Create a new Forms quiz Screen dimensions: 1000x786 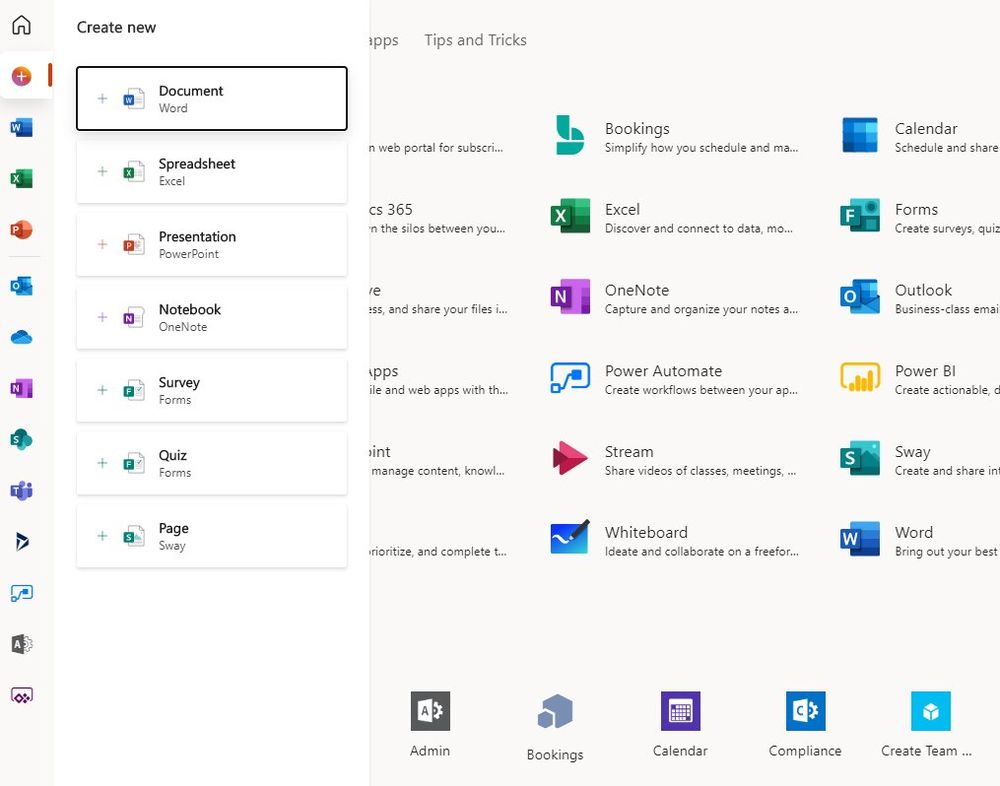pos(211,463)
